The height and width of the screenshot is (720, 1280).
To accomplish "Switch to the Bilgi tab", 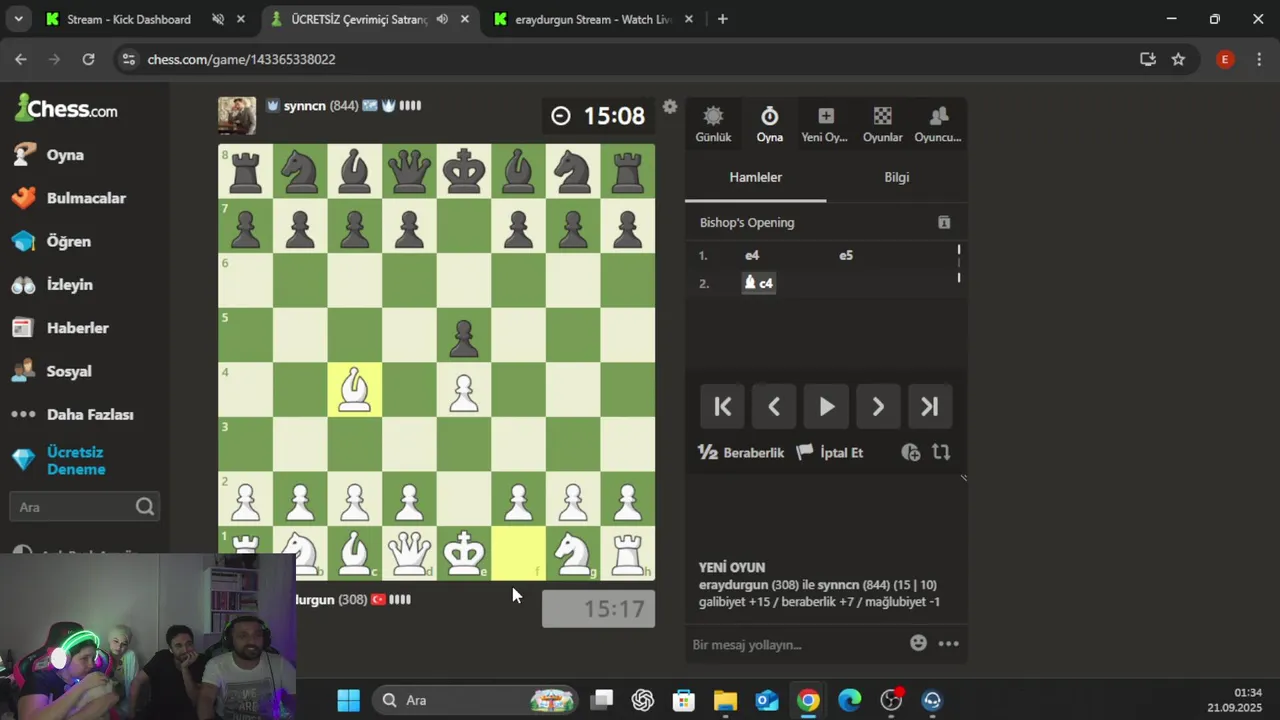I will [897, 177].
